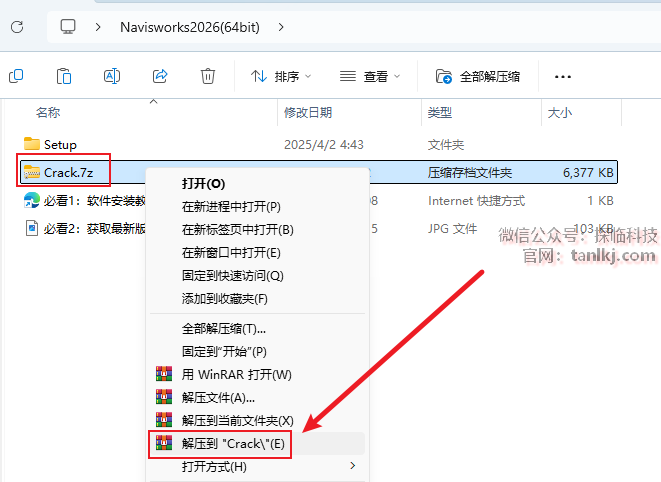
Task: Expand chevron after Navisworks2026(64bit) breadcrumb
Action: tap(281, 27)
